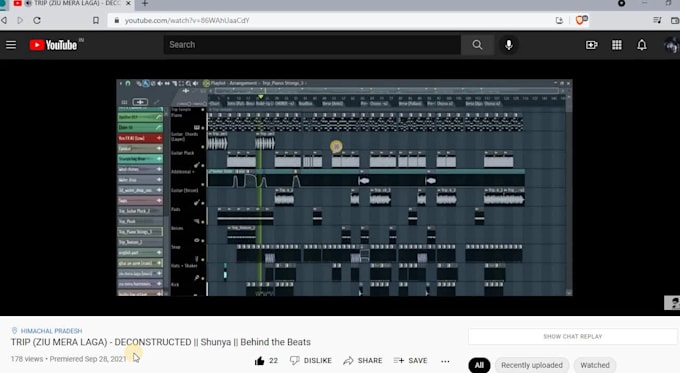The image size is (680, 373).
Task: Toggle mute dot on the Additional track
Action: pos(203,184)
